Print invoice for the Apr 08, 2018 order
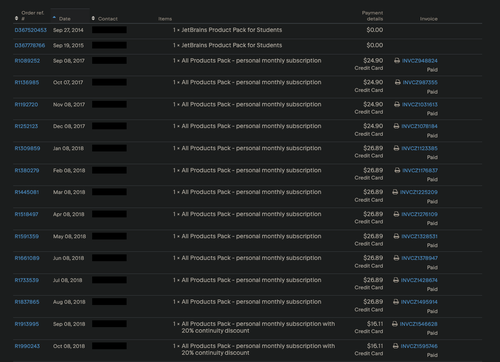500x362 pixels. pyautogui.click(x=396, y=214)
